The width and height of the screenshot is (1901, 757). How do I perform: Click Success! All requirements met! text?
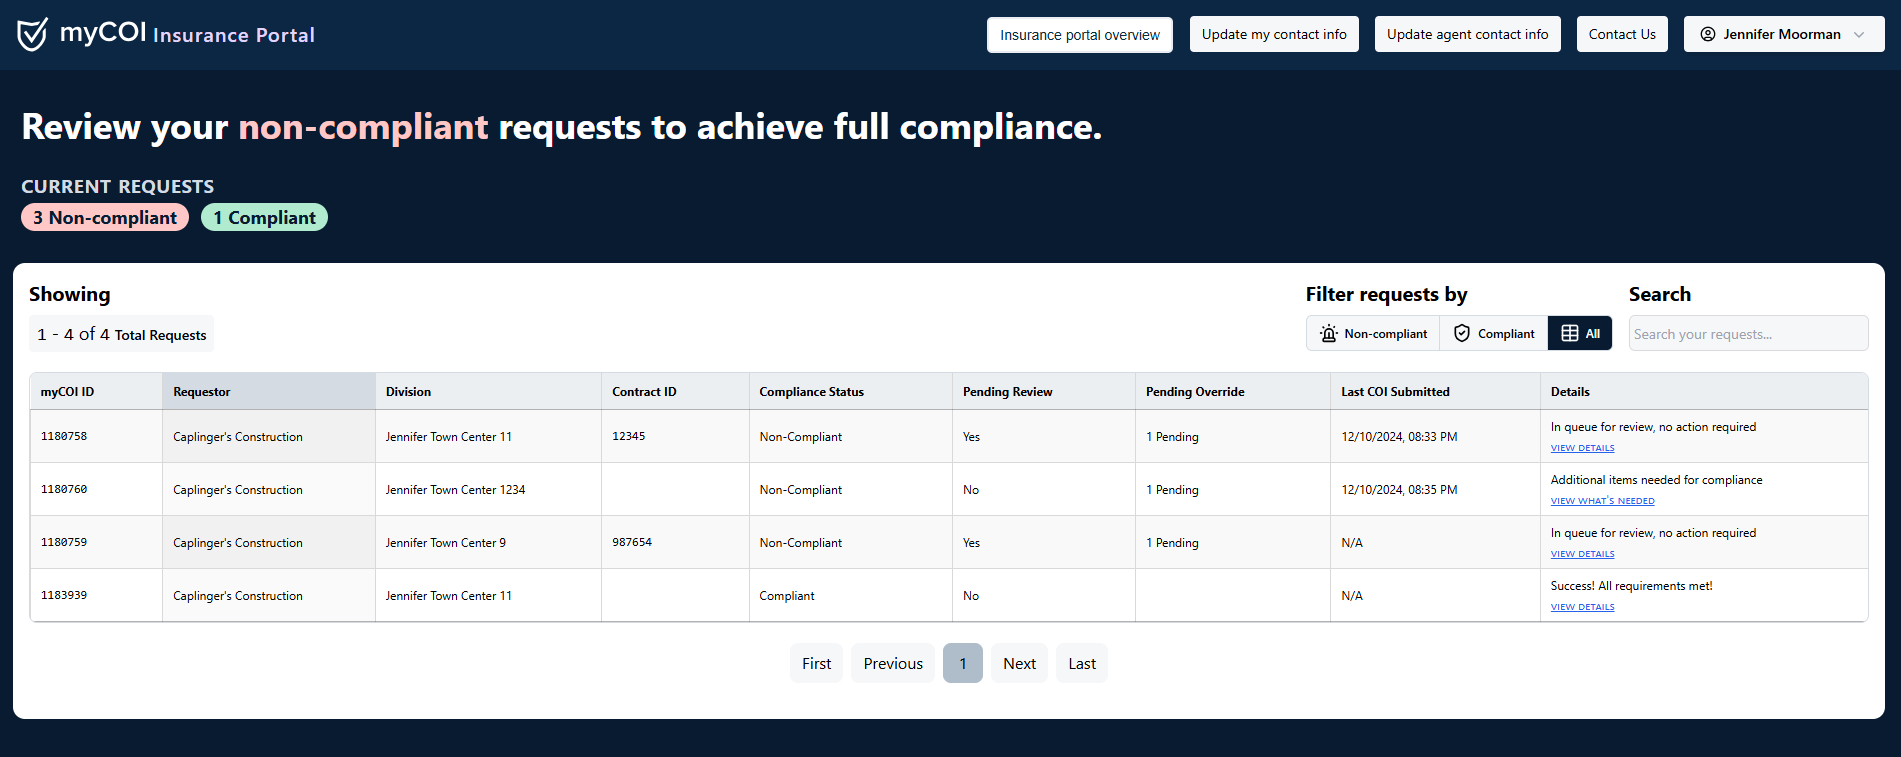pos(1631,586)
